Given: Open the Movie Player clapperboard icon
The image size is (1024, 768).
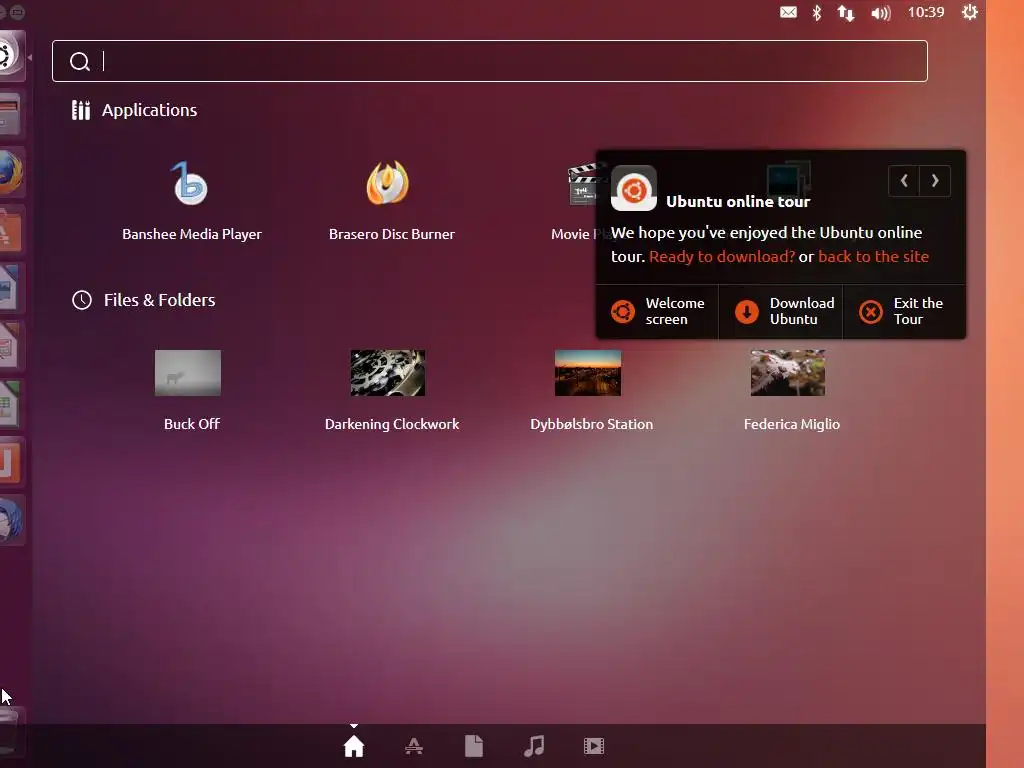Looking at the screenshot, I should (582, 185).
